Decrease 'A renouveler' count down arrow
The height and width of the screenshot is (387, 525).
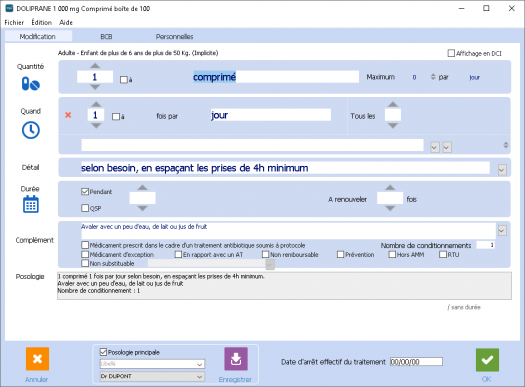[390, 209]
